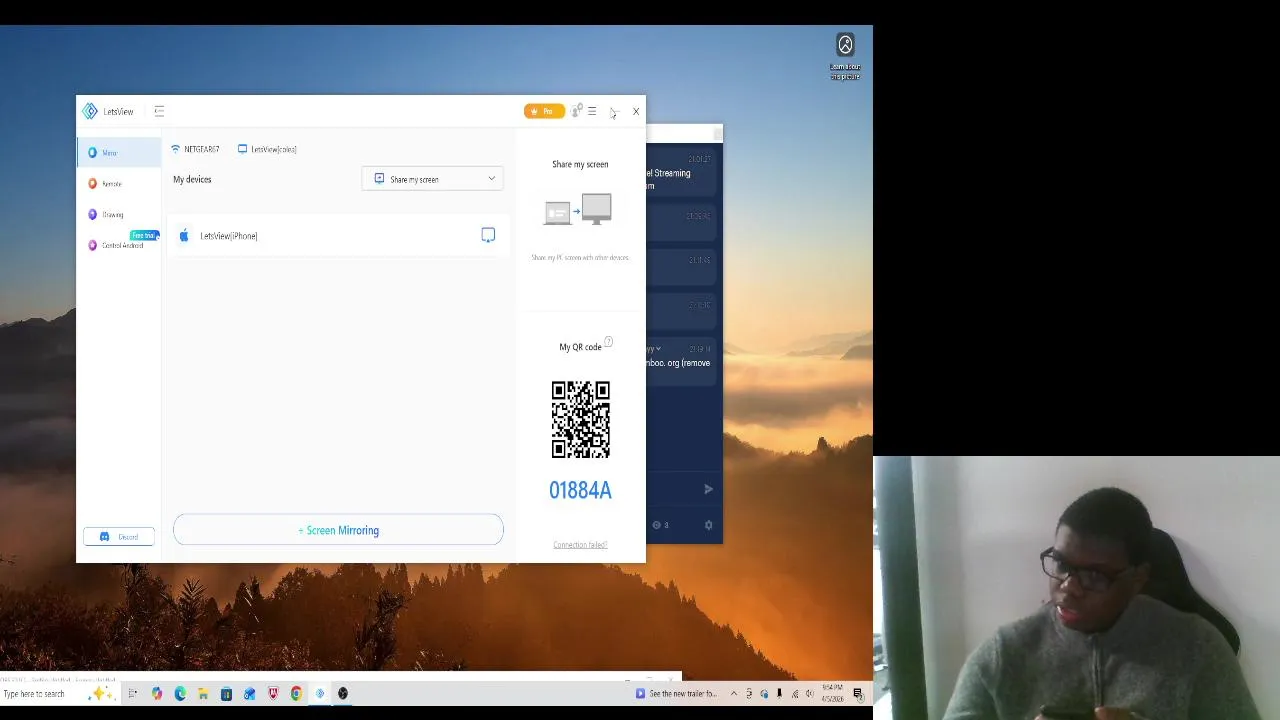Click the orange Pro upgrade button
This screenshot has height=720, width=1280.
click(544, 111)
